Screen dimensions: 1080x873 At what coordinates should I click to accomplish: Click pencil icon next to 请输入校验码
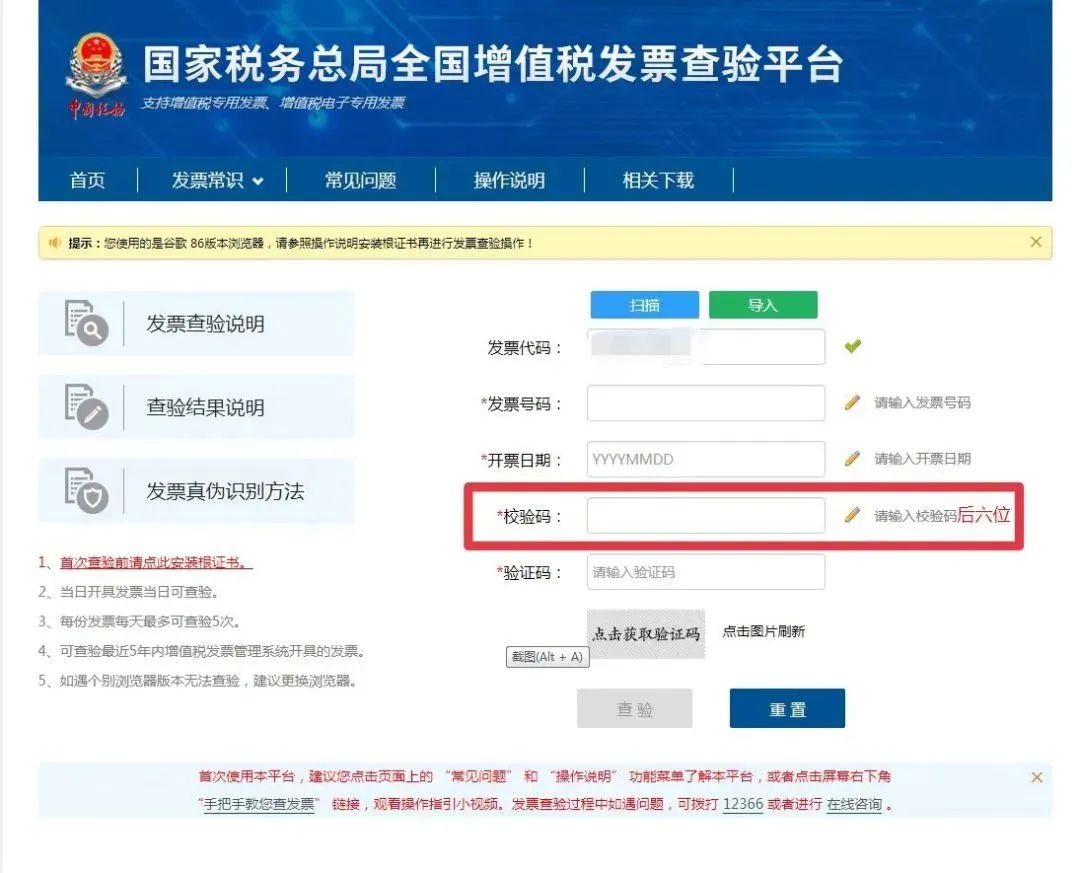pyautogui.click(x=853, y=515)
